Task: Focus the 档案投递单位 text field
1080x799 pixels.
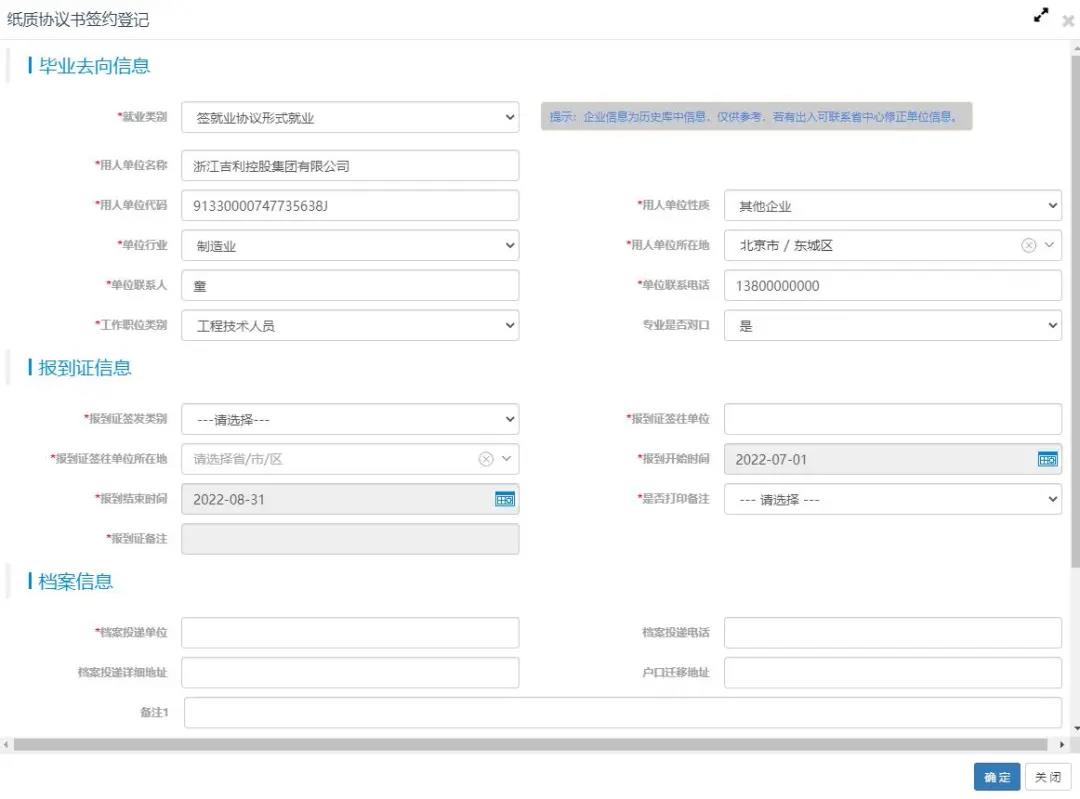Action: [x=350, y=633]
